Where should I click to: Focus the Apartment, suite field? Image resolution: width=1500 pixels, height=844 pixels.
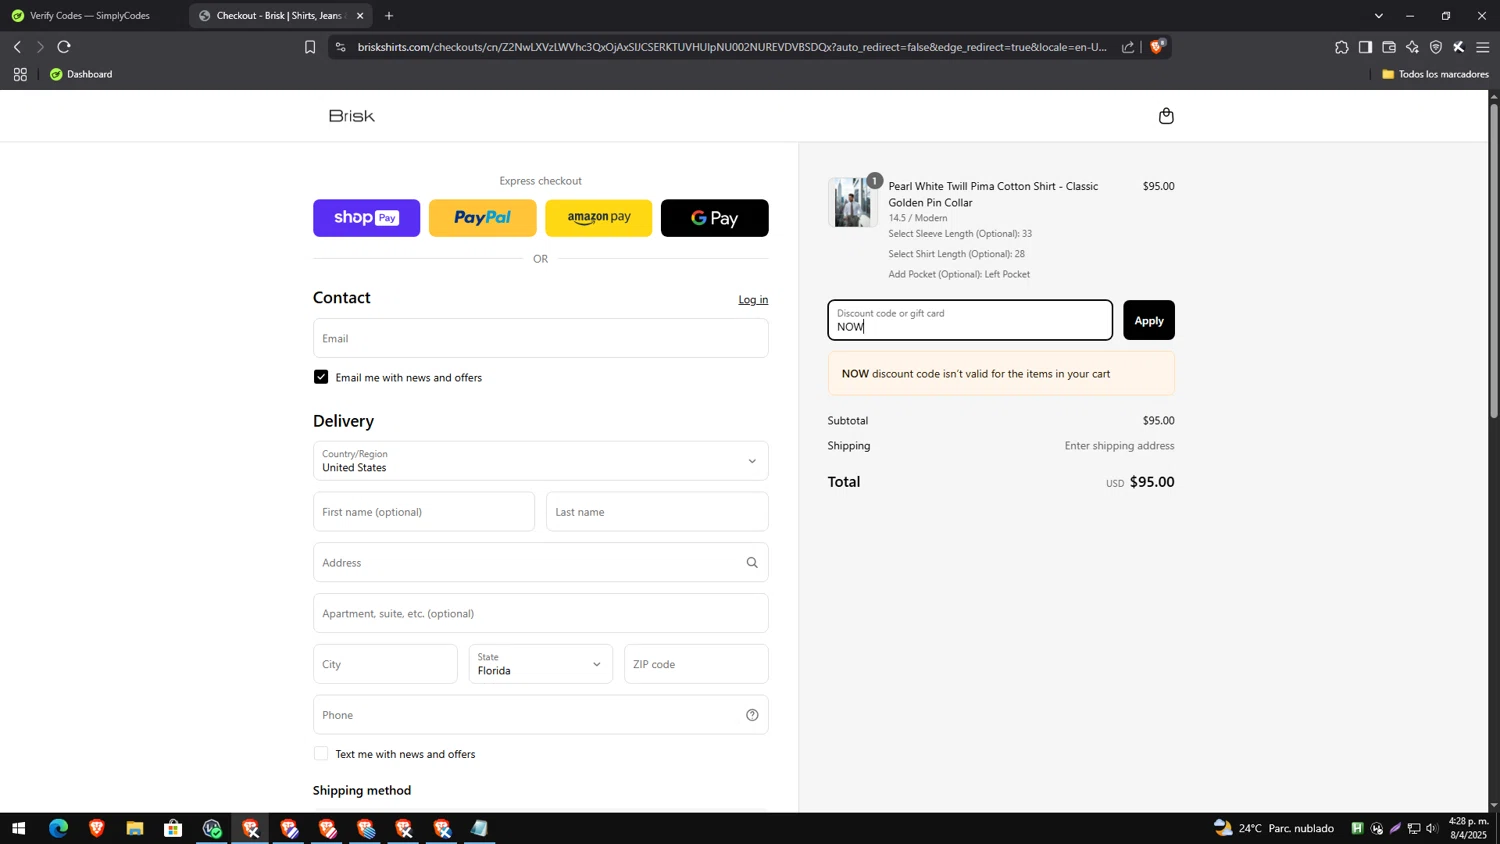tap(541, 613)
